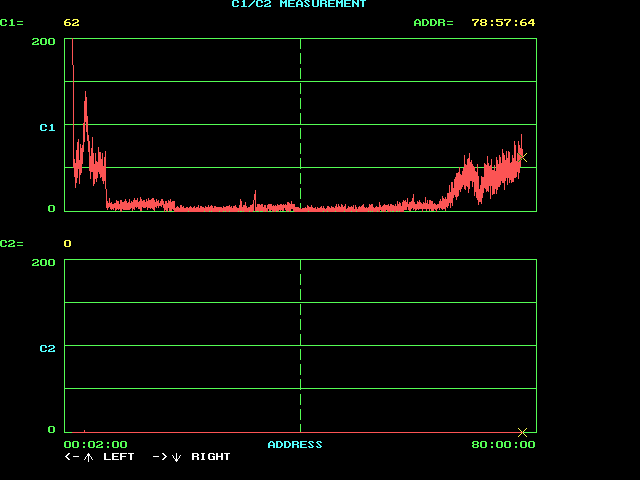
Task: Click the up arrow key hint
Action: (x=88, y=458)
